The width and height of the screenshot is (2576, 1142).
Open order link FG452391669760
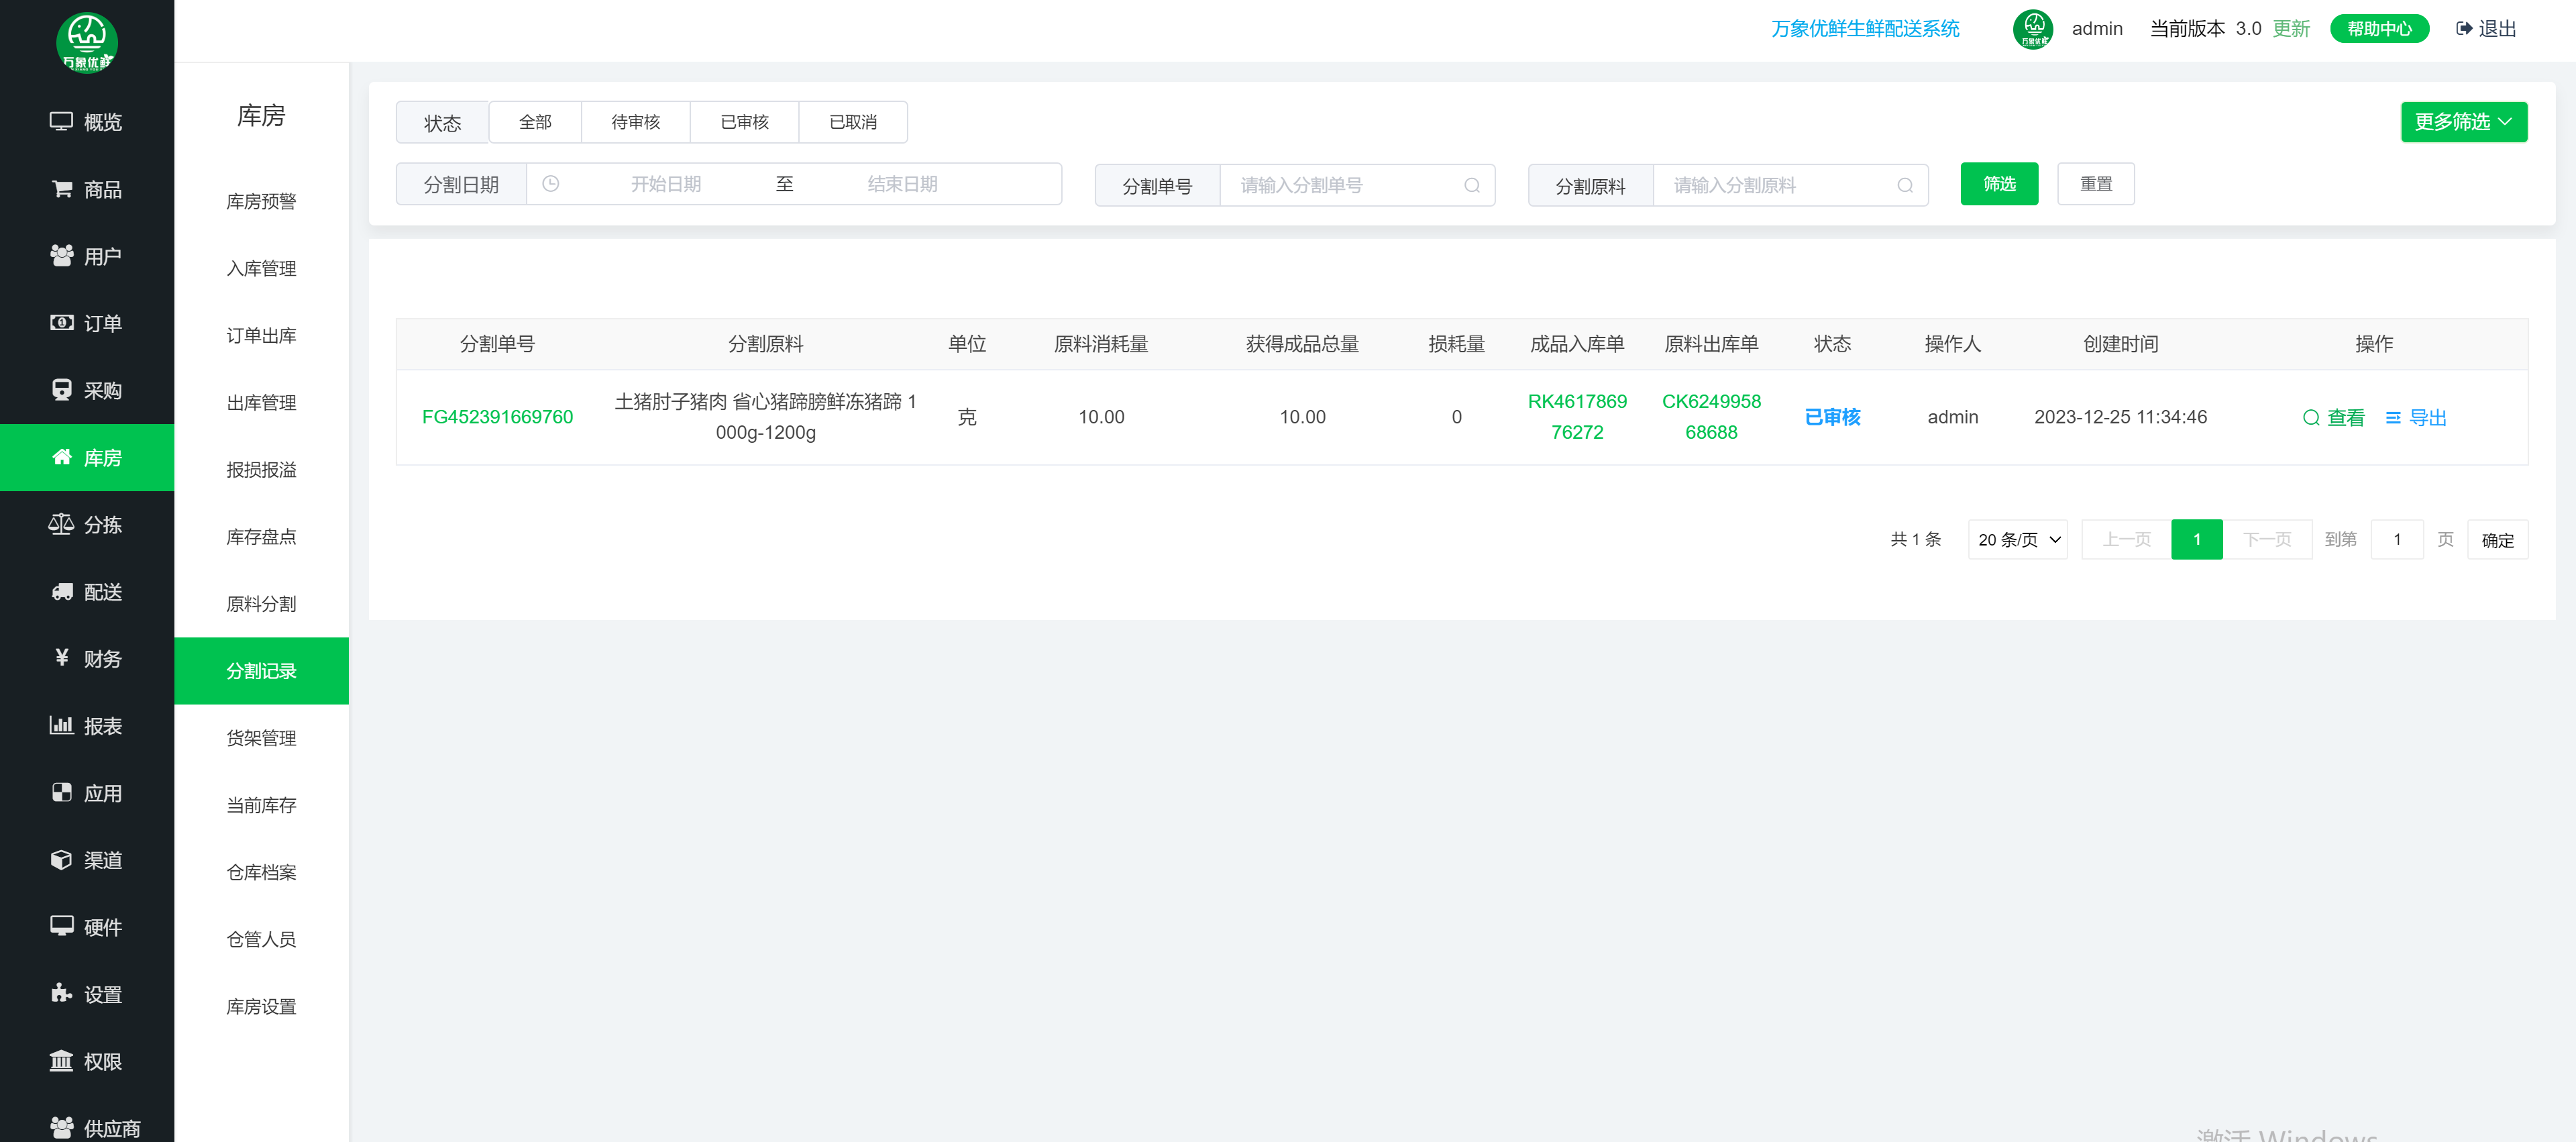tap(497, 417)
